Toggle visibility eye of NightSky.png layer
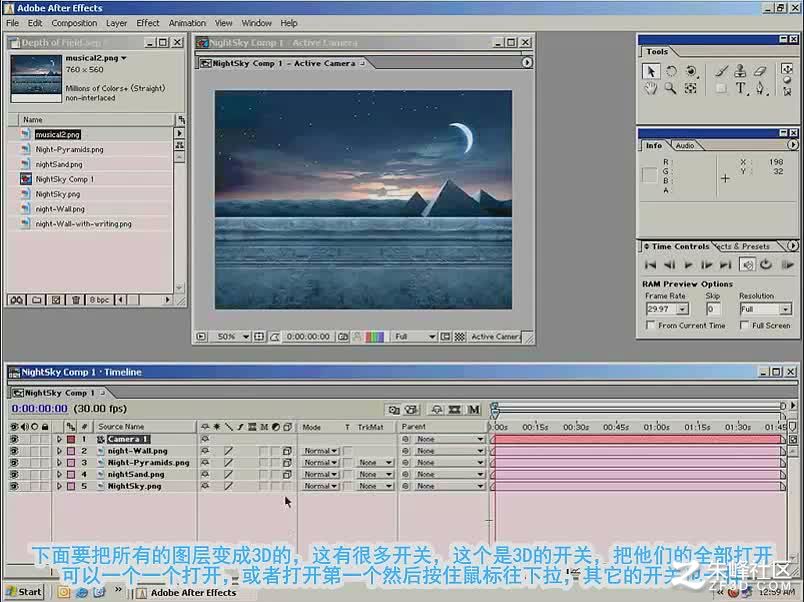The width and height of the screenshot is (804, 602). click(14, 486)
